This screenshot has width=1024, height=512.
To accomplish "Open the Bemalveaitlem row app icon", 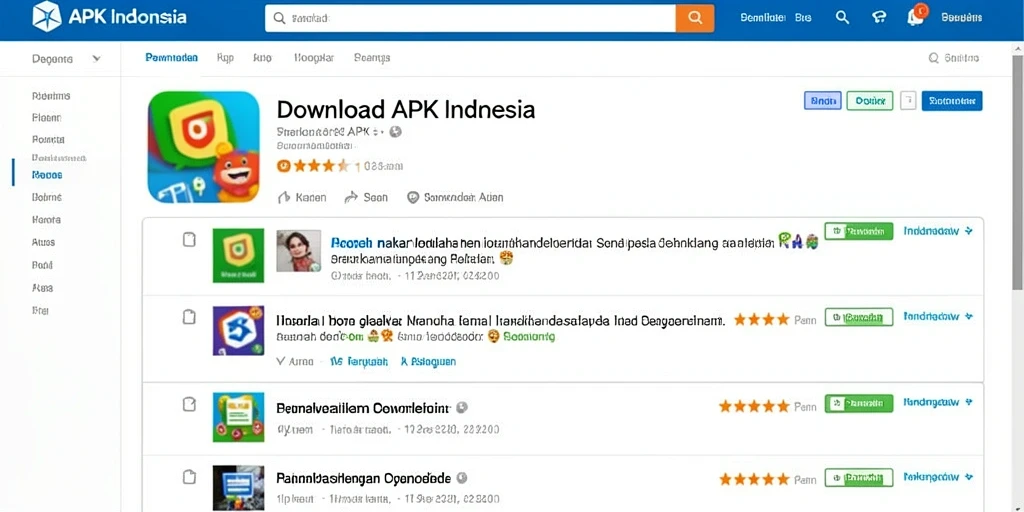I will (238, 417).
